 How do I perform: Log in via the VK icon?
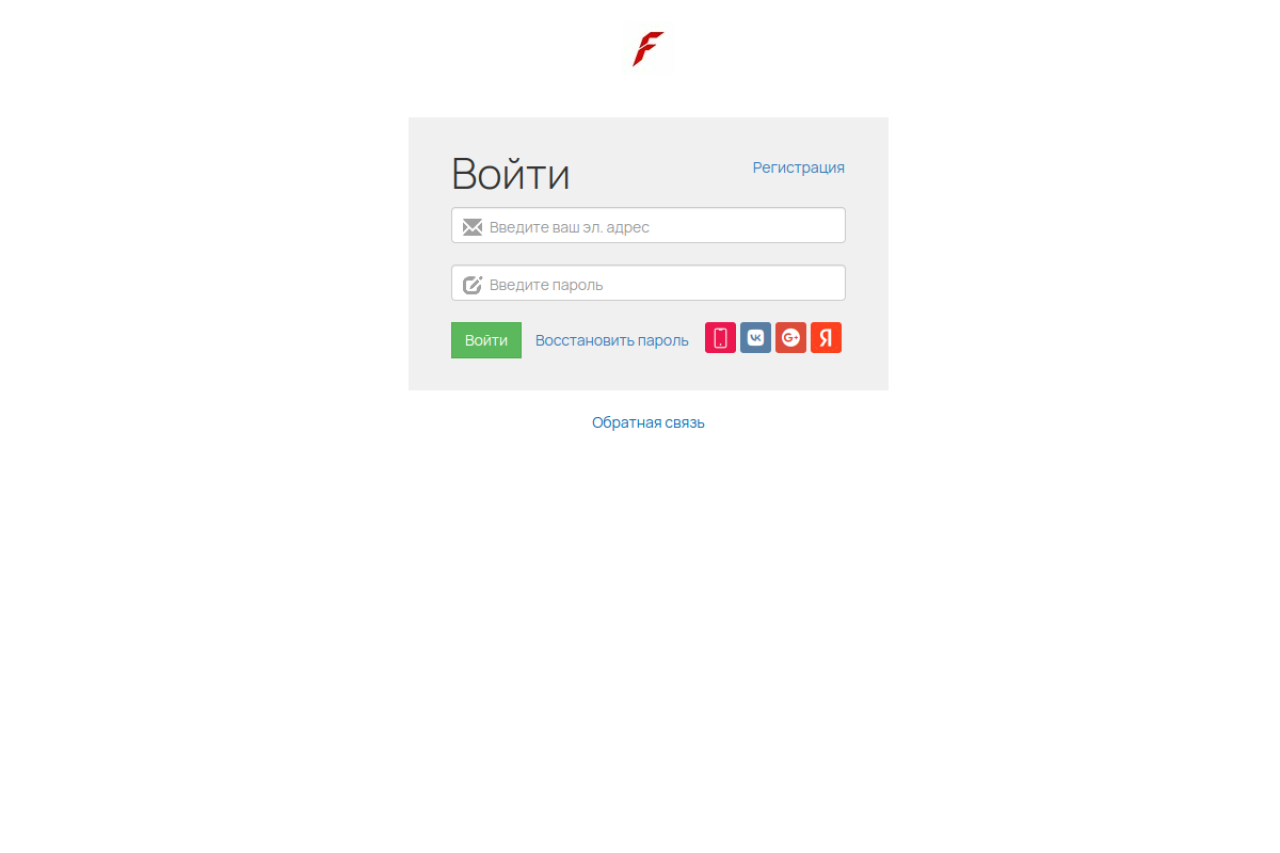coord(756,338)
